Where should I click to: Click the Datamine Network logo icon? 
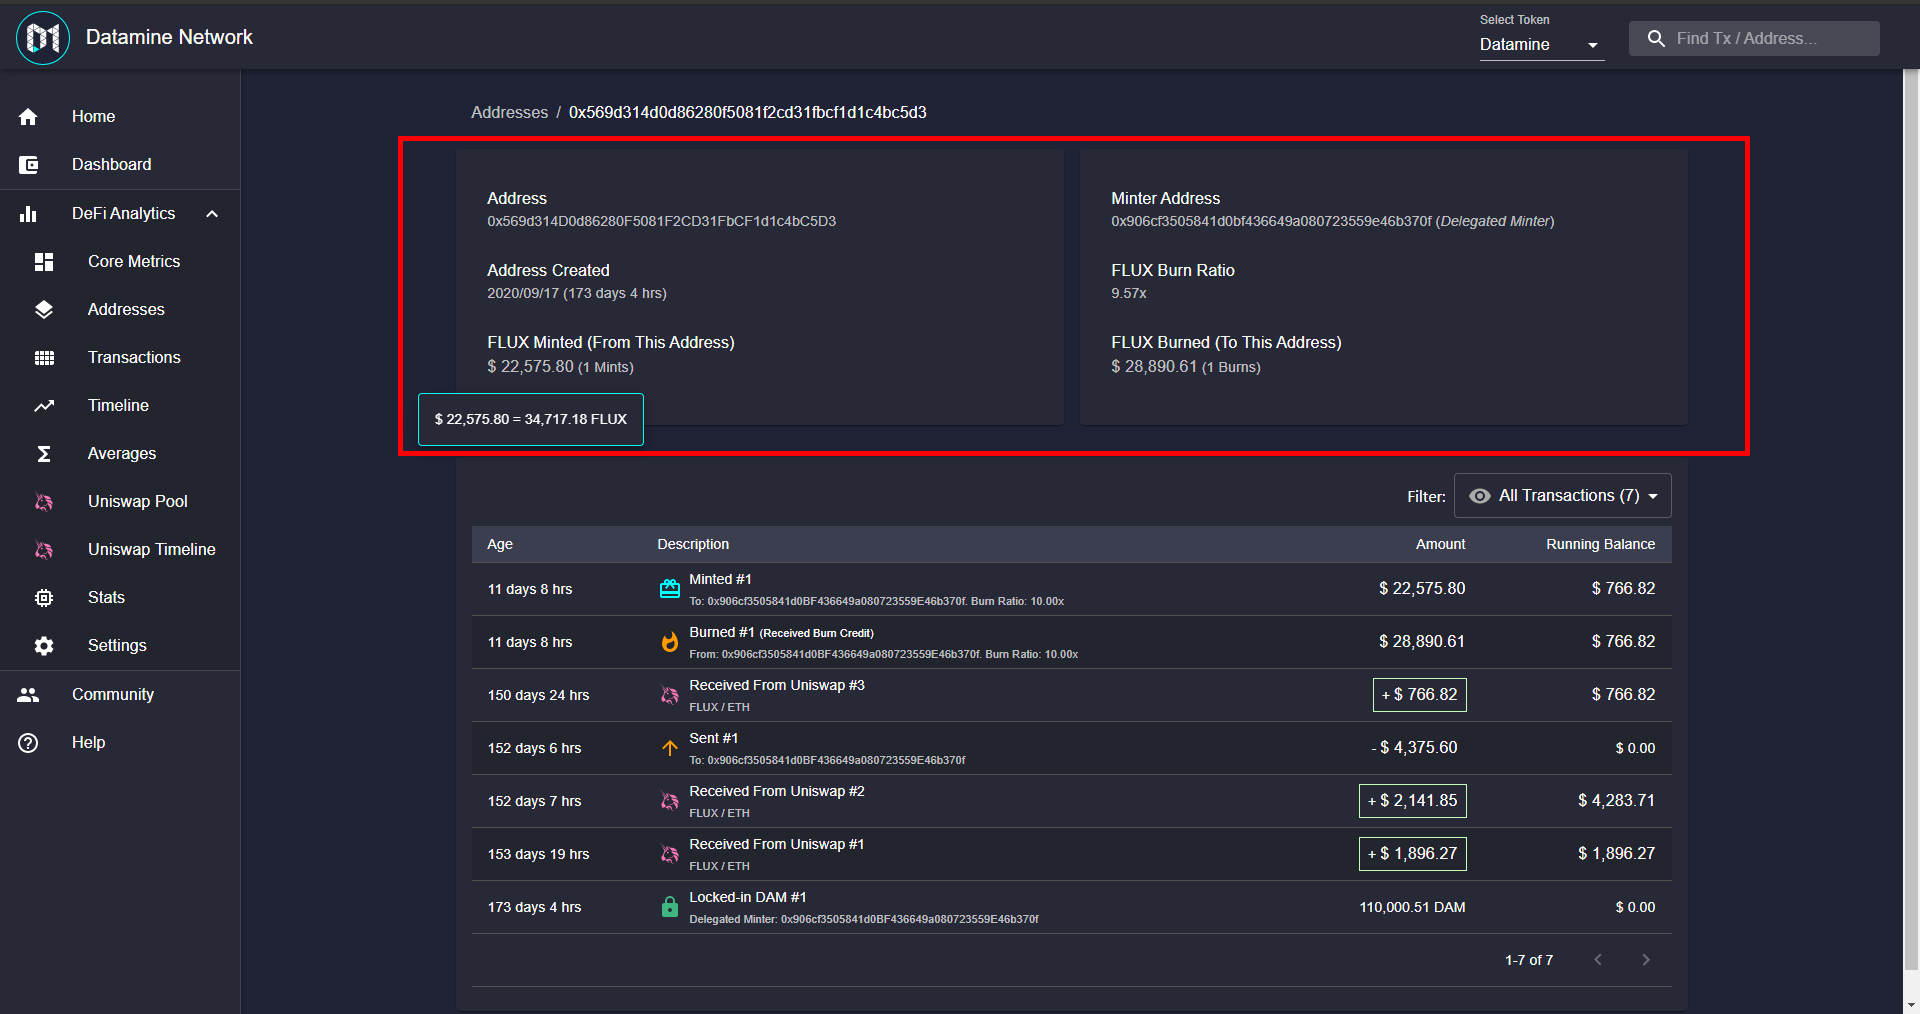(x=43, y=38)
